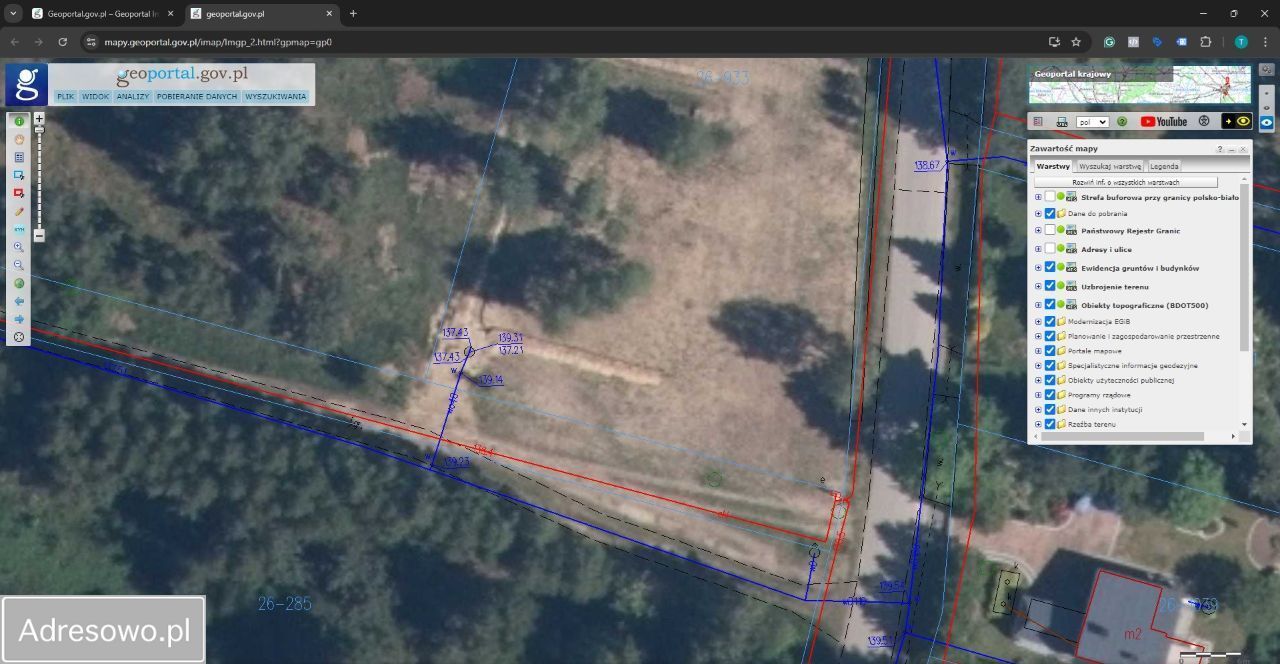Open the PLIK menu
Viewport: 1280px width, 664px height.
pos(66,97)
